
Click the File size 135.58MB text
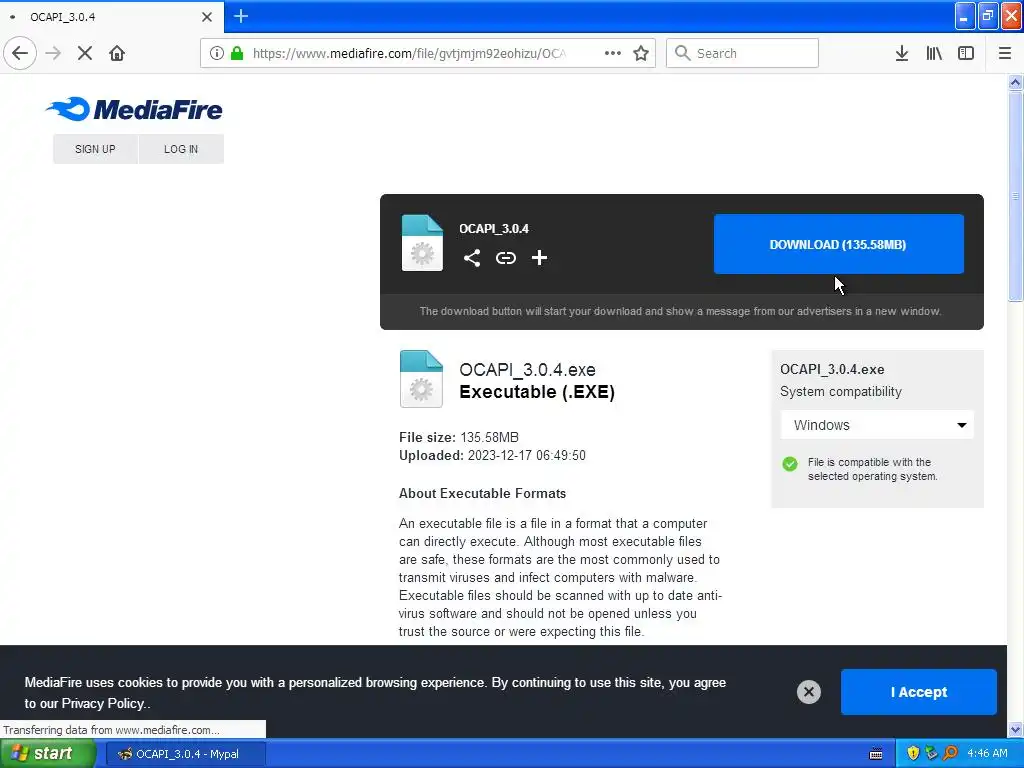(x=458, y=438)
